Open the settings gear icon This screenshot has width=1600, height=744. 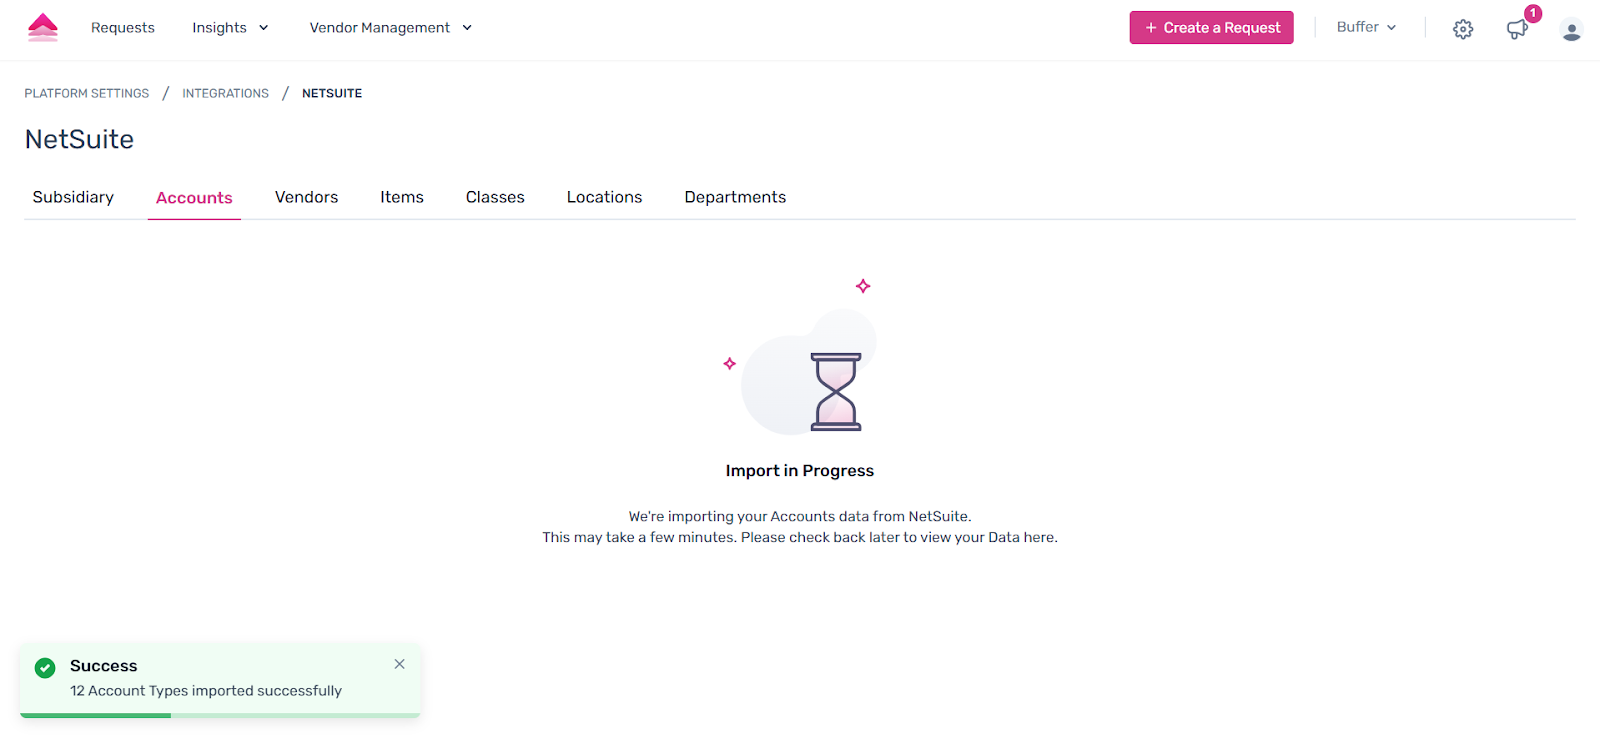point(1463,29)
